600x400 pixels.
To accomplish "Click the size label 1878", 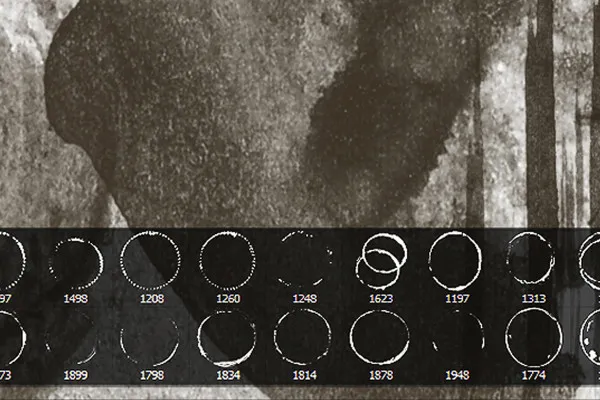I will pos(381,376).
